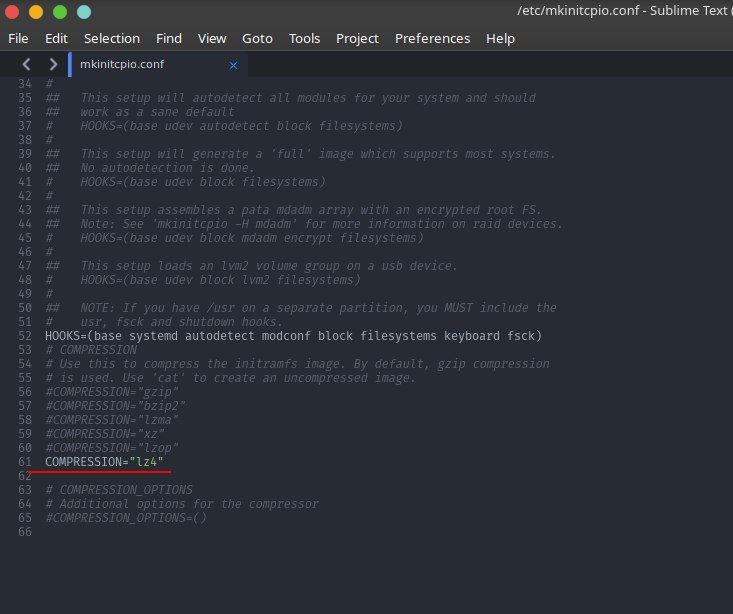
Task: Click 'HOOKS=(base udev autodetect block filesystems)' comment
Action: click(224, 126)
